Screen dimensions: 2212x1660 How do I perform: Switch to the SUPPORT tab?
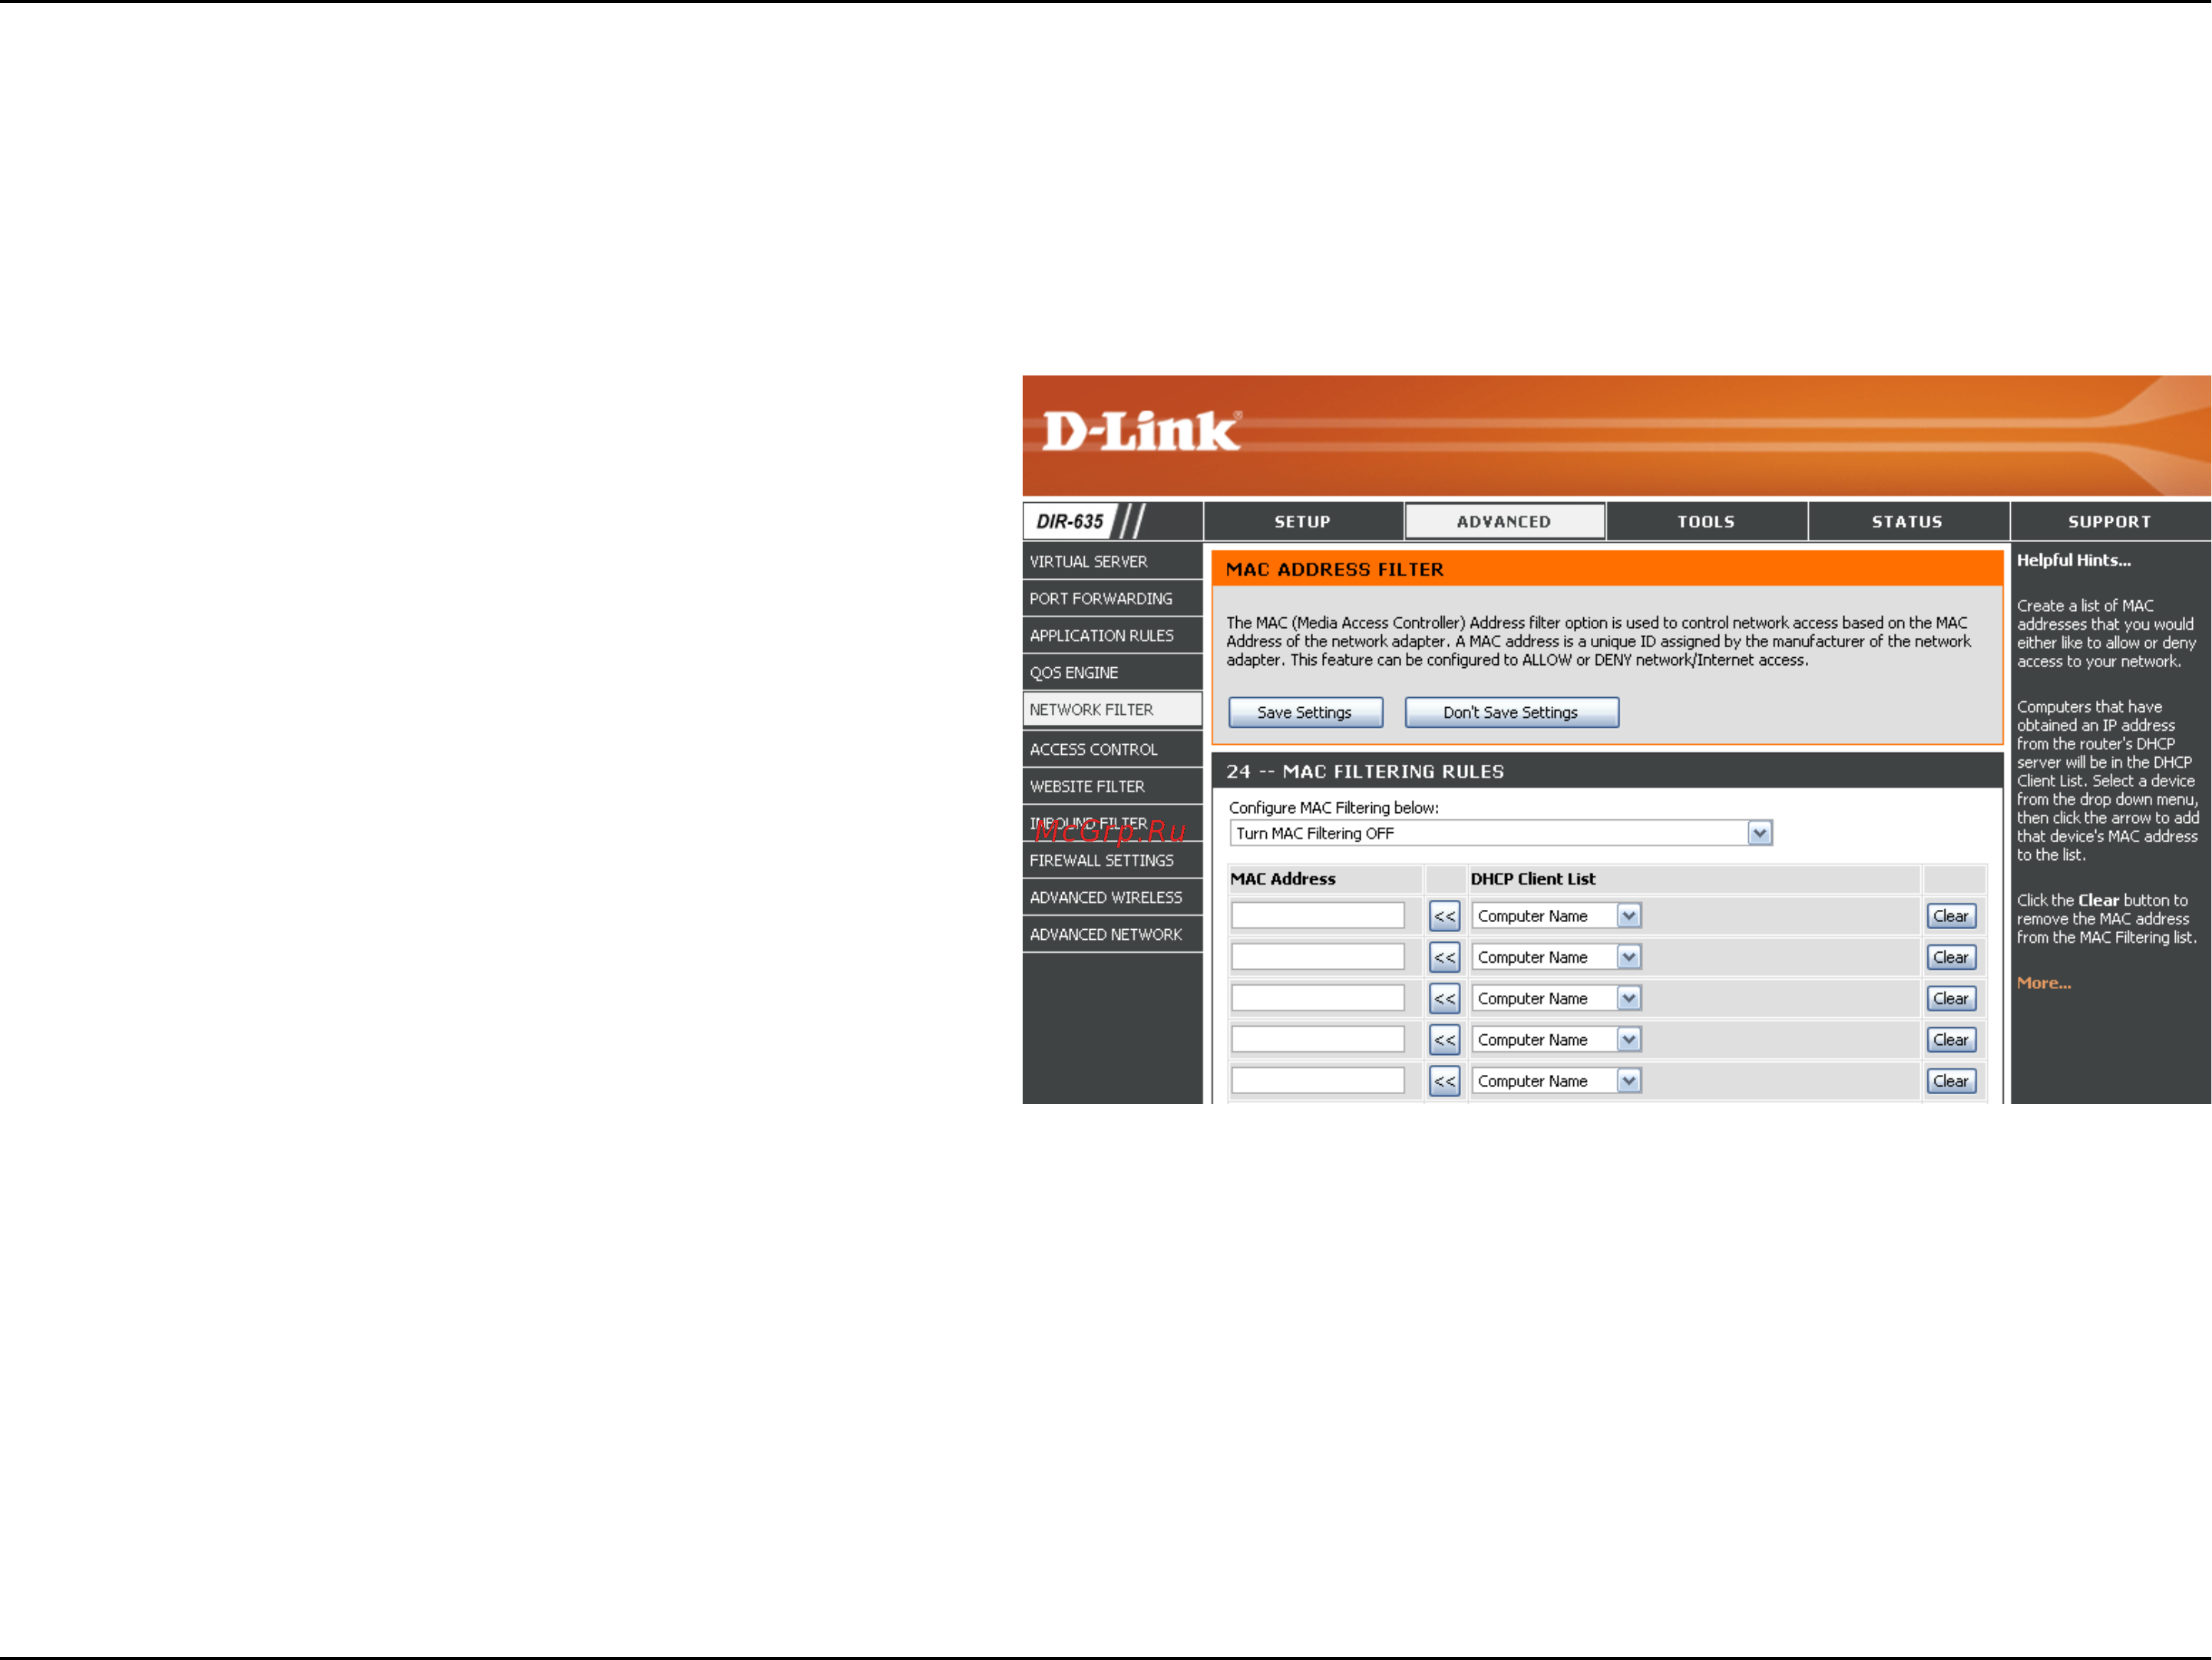click(x=2110, y=522)
